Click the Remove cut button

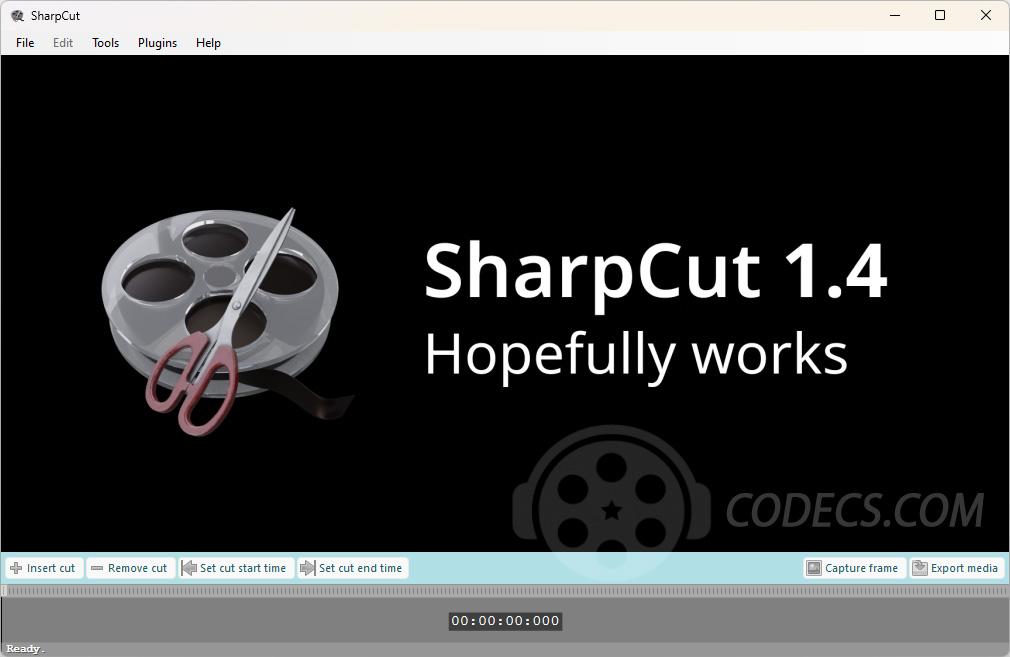(x=130, y=568)
